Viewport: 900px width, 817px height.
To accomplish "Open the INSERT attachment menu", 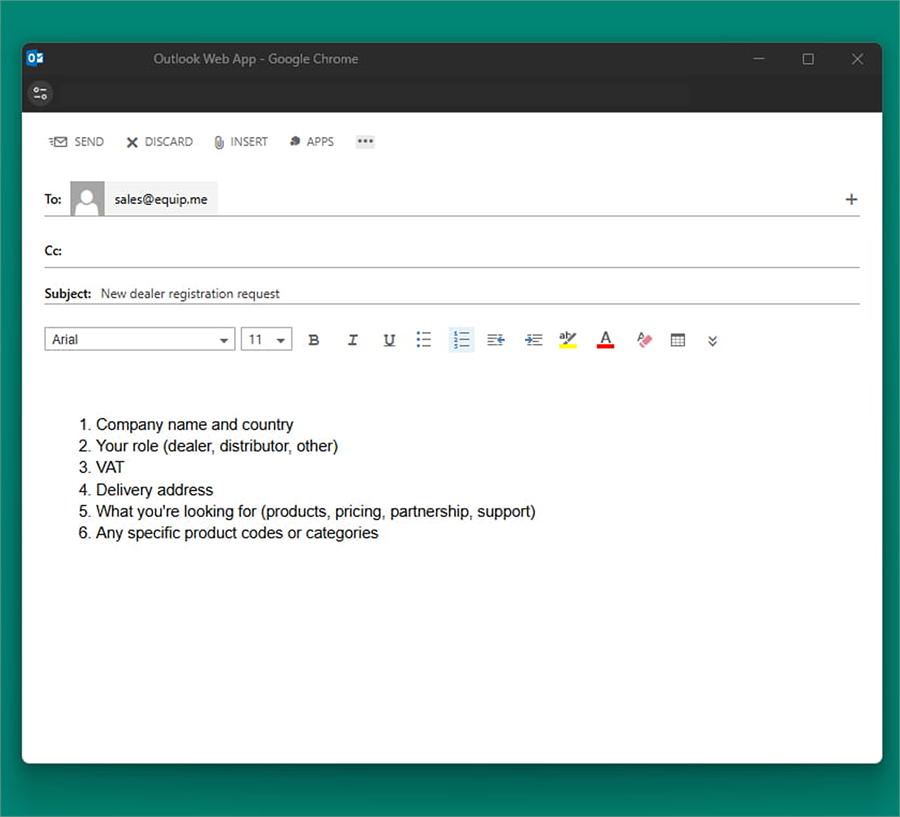I will coord(240,142).
